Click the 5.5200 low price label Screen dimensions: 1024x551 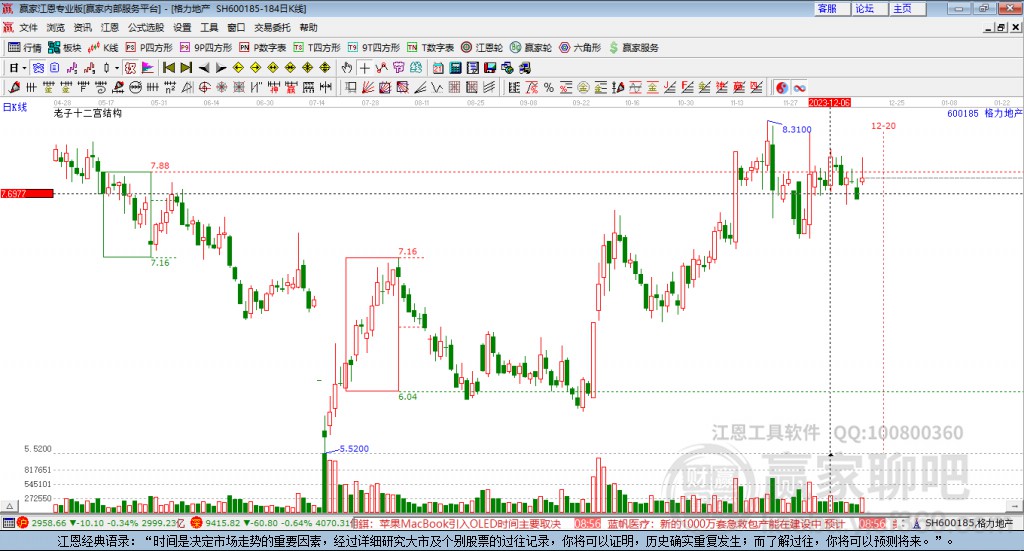(x=354, y=449)
